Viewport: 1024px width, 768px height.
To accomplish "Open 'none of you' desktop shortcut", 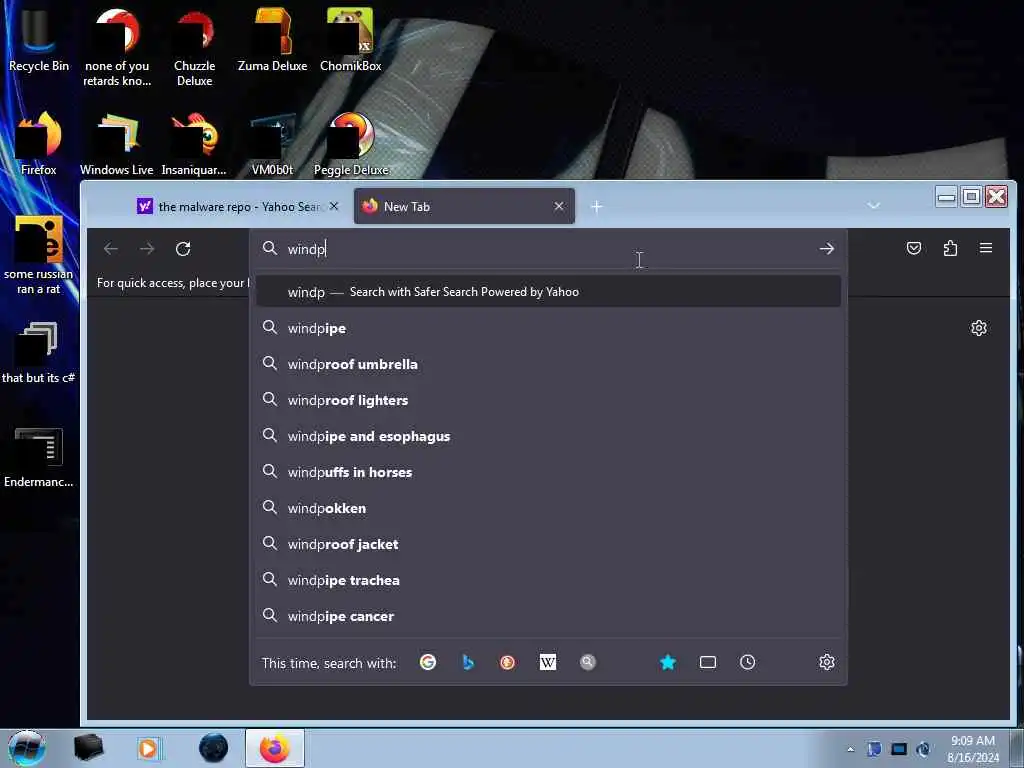I will coord(117,46).
